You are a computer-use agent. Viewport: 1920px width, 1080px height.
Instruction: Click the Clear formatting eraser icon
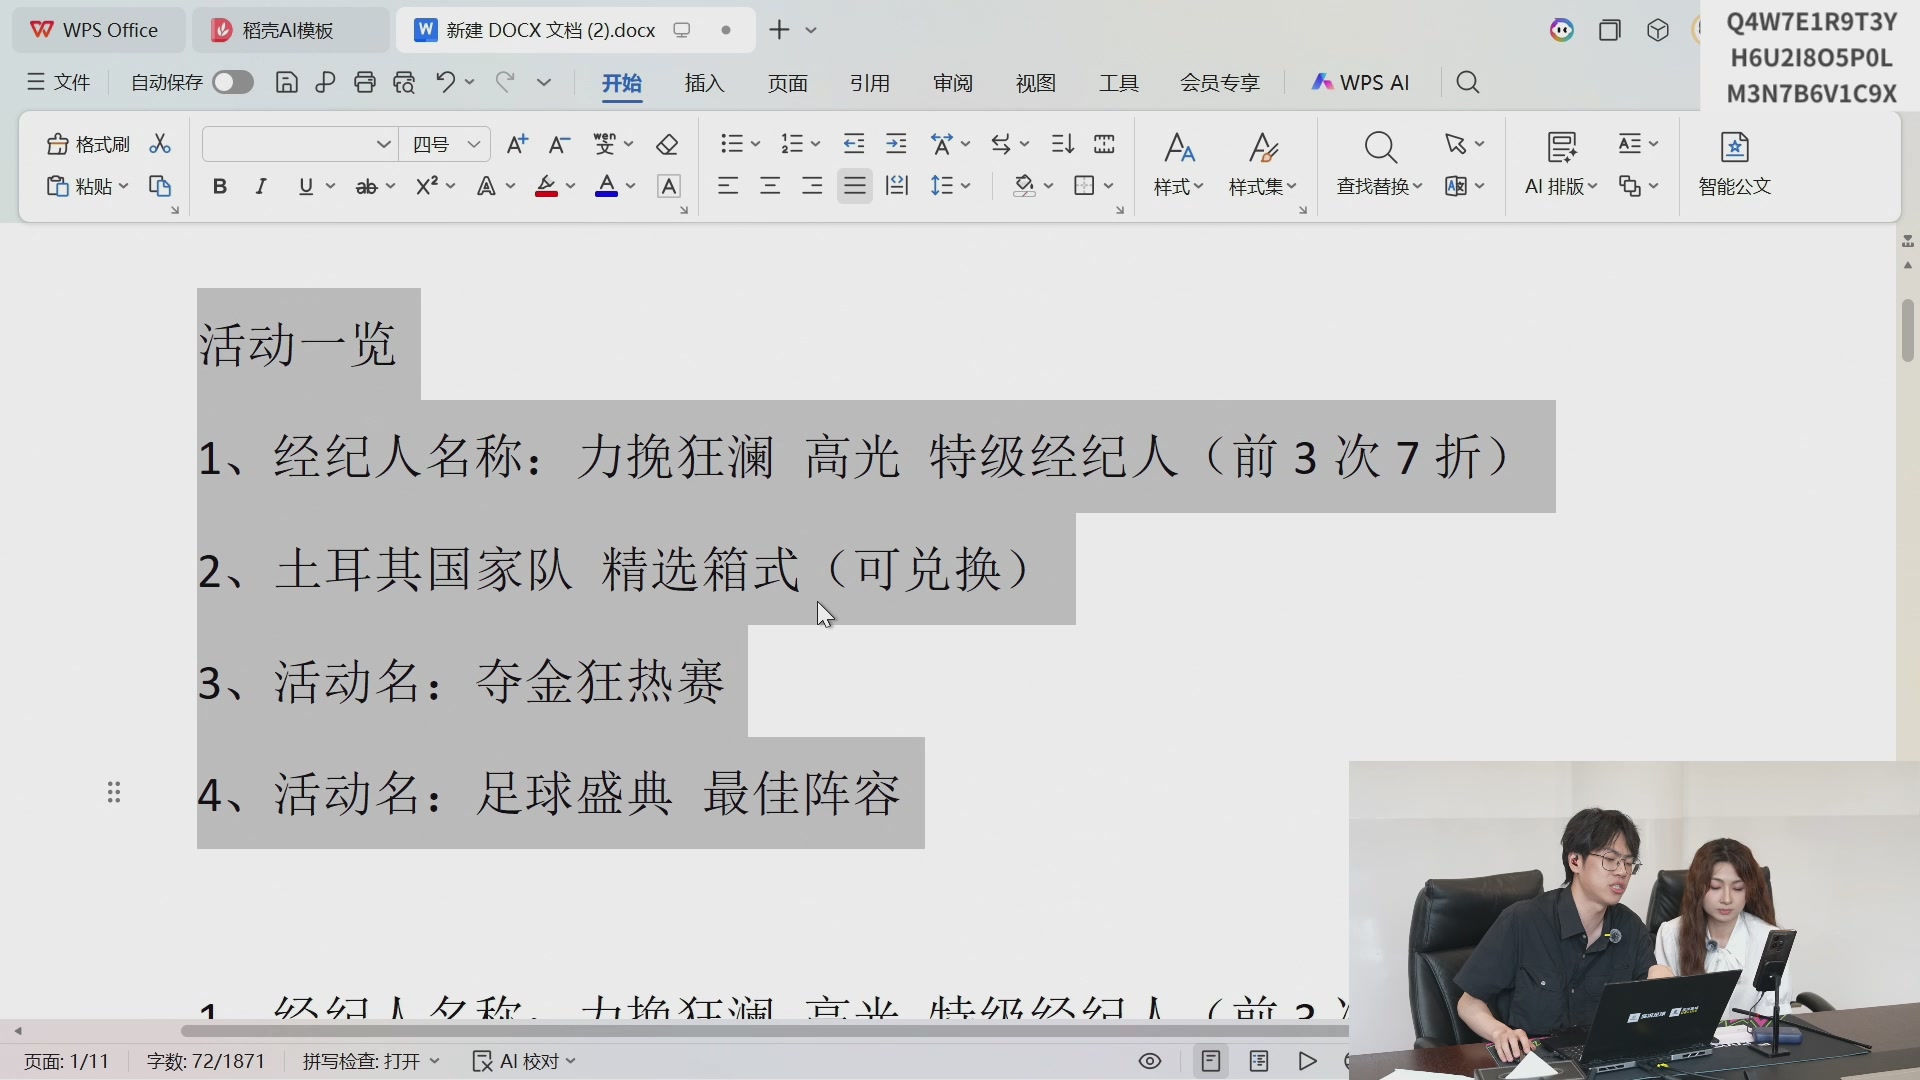click(x=667, y=145)
